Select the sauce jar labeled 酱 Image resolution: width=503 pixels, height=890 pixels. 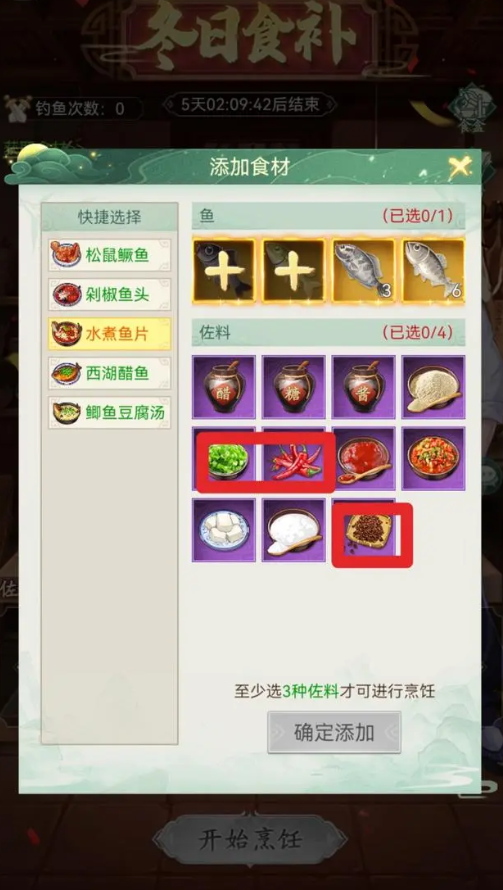tap(364, 387)
